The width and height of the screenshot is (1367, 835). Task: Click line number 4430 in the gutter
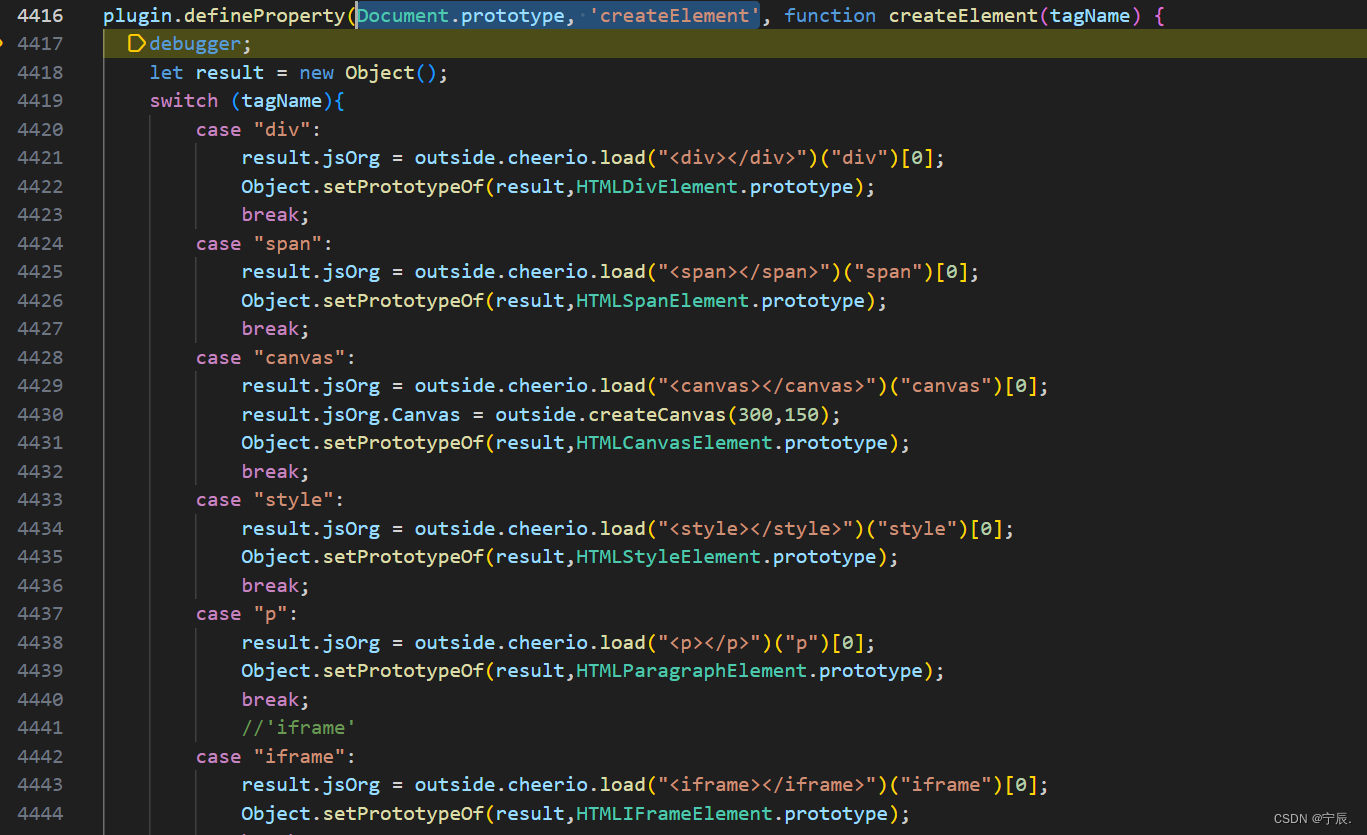[x=40, y=415]
